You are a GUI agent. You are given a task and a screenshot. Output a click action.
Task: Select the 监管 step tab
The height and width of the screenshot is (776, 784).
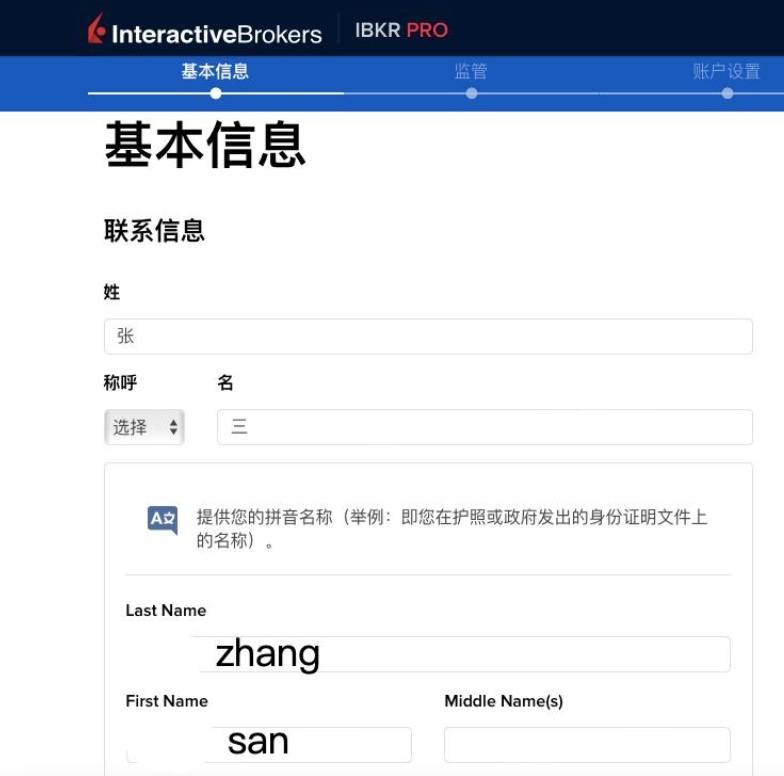pyautogui.click(x=471, y=71)
